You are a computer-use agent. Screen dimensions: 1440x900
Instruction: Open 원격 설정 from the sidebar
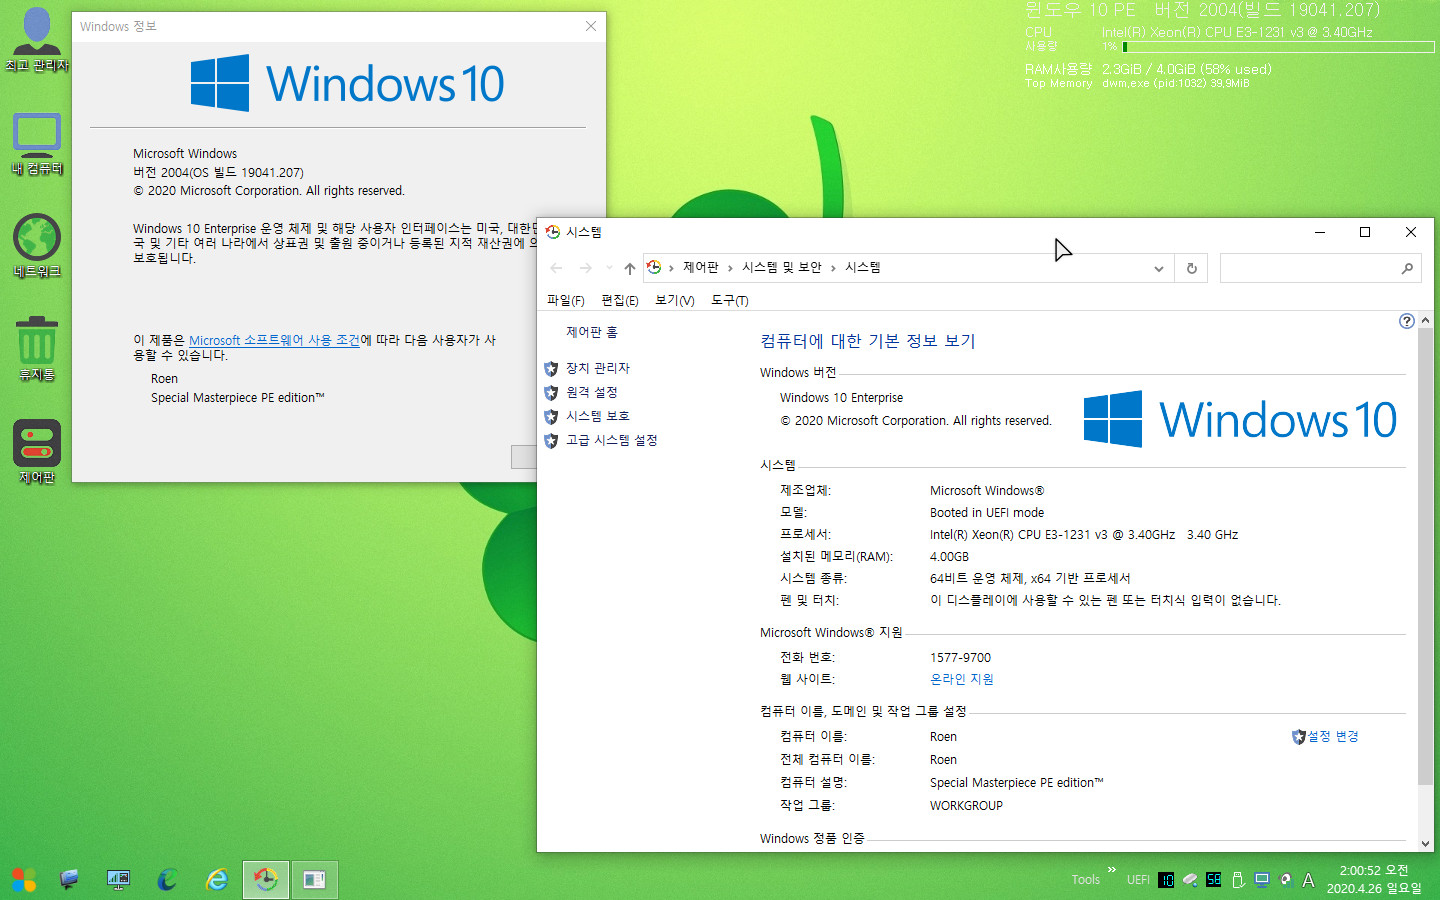[x=592, y=392]
